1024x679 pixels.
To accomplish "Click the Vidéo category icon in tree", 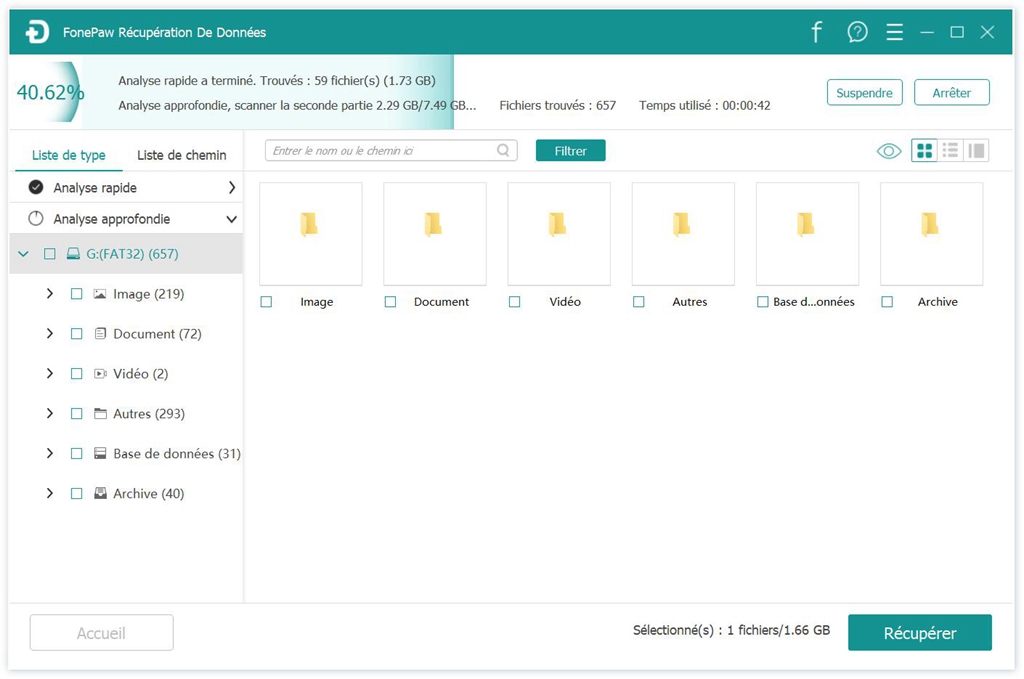I will 100,373.
